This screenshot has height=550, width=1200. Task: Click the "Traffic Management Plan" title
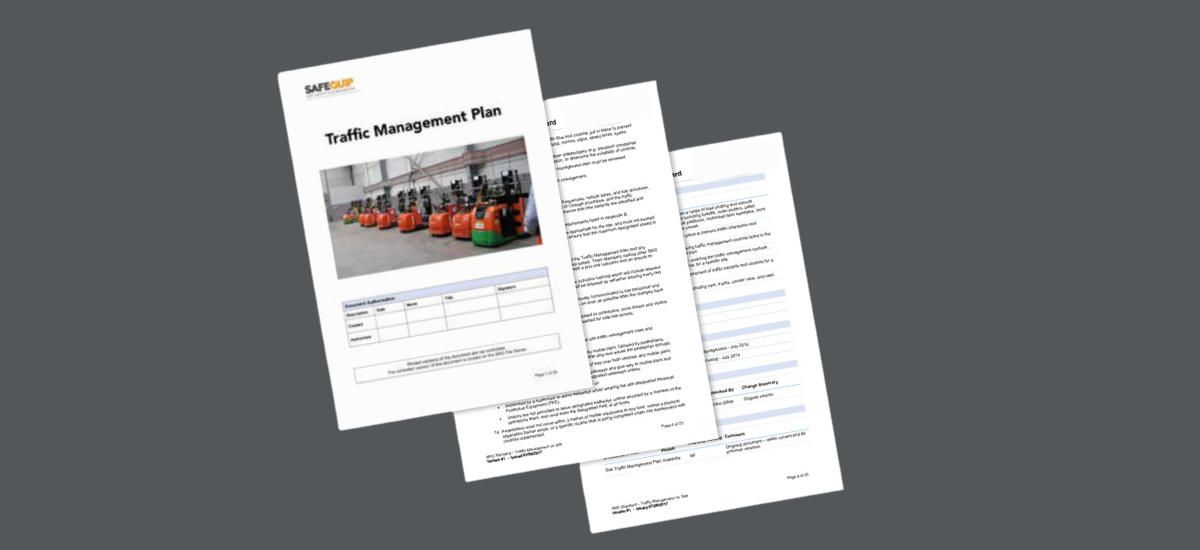point(413,123)
